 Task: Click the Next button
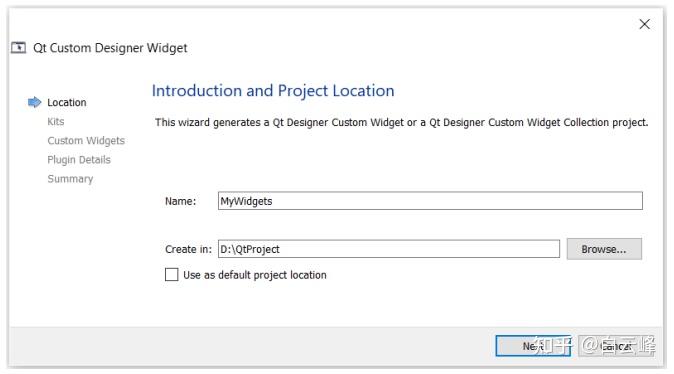pos(533,346)
